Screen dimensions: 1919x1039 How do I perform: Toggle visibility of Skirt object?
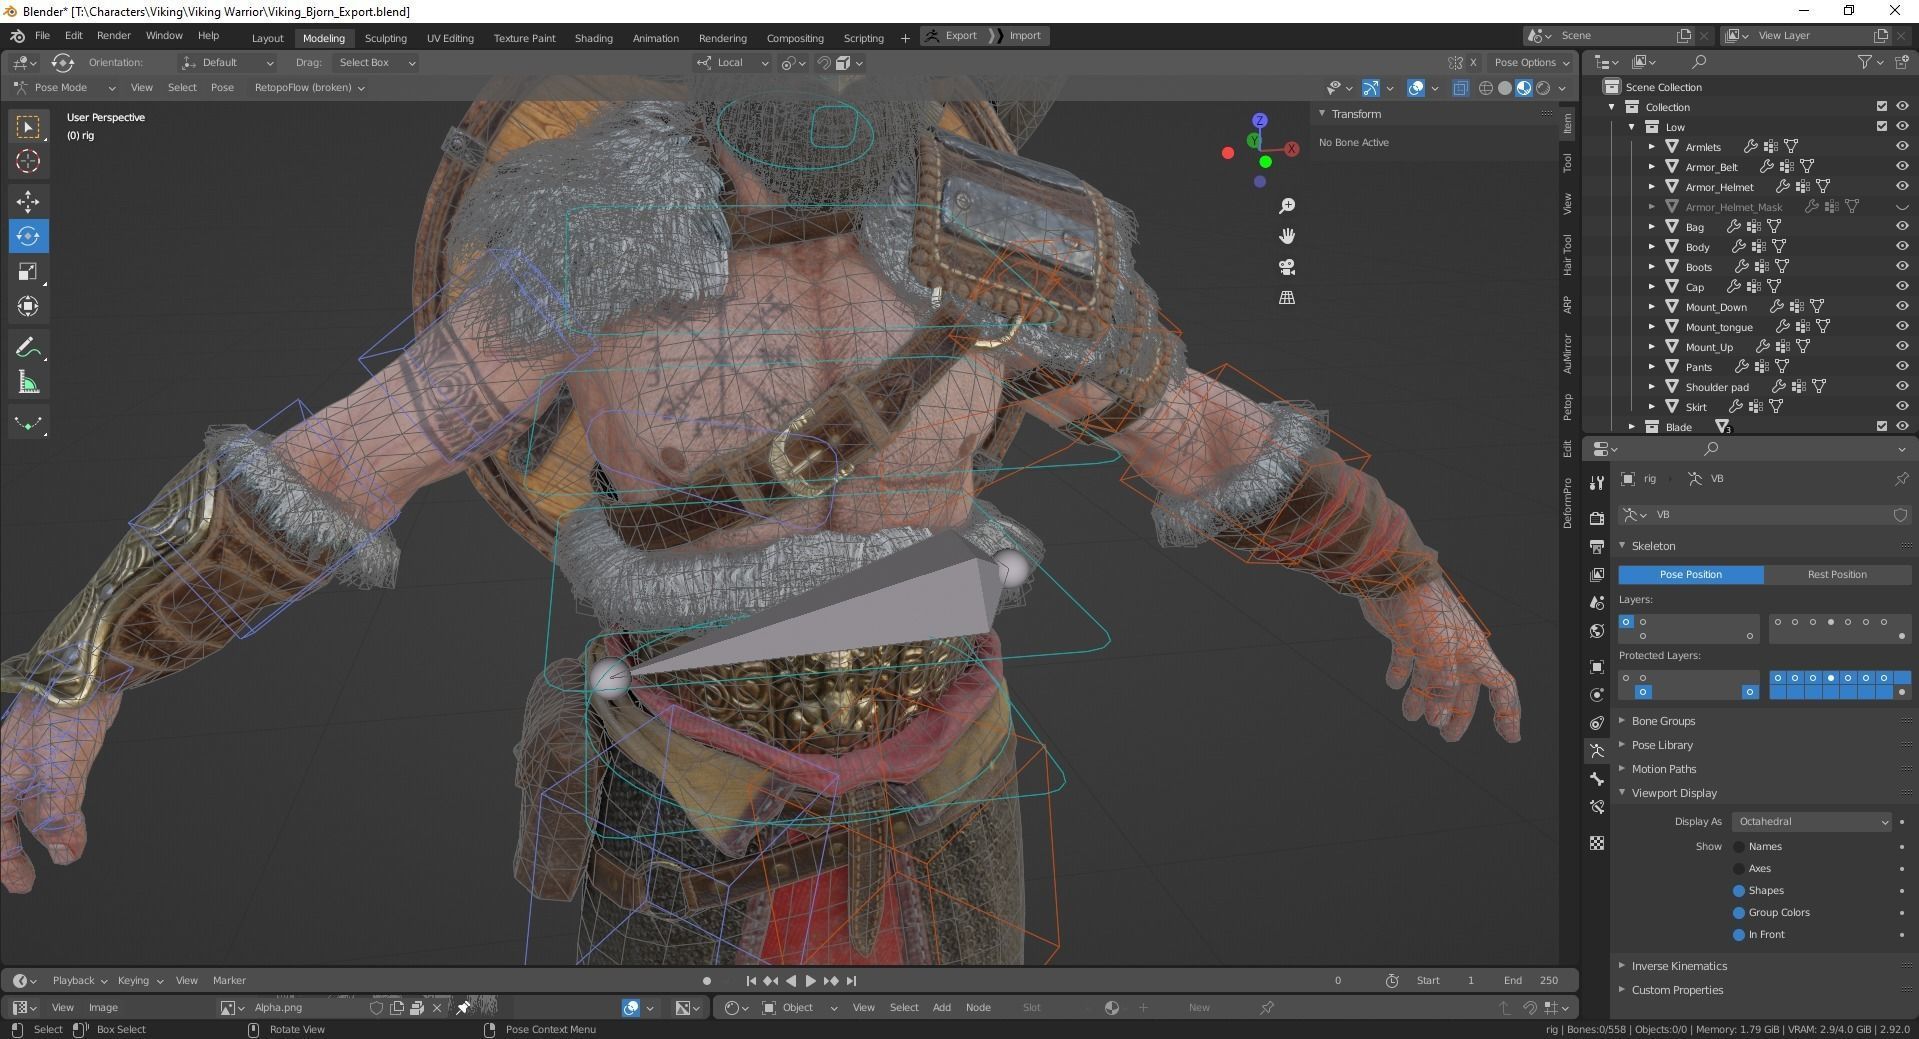coord(1902,407)
